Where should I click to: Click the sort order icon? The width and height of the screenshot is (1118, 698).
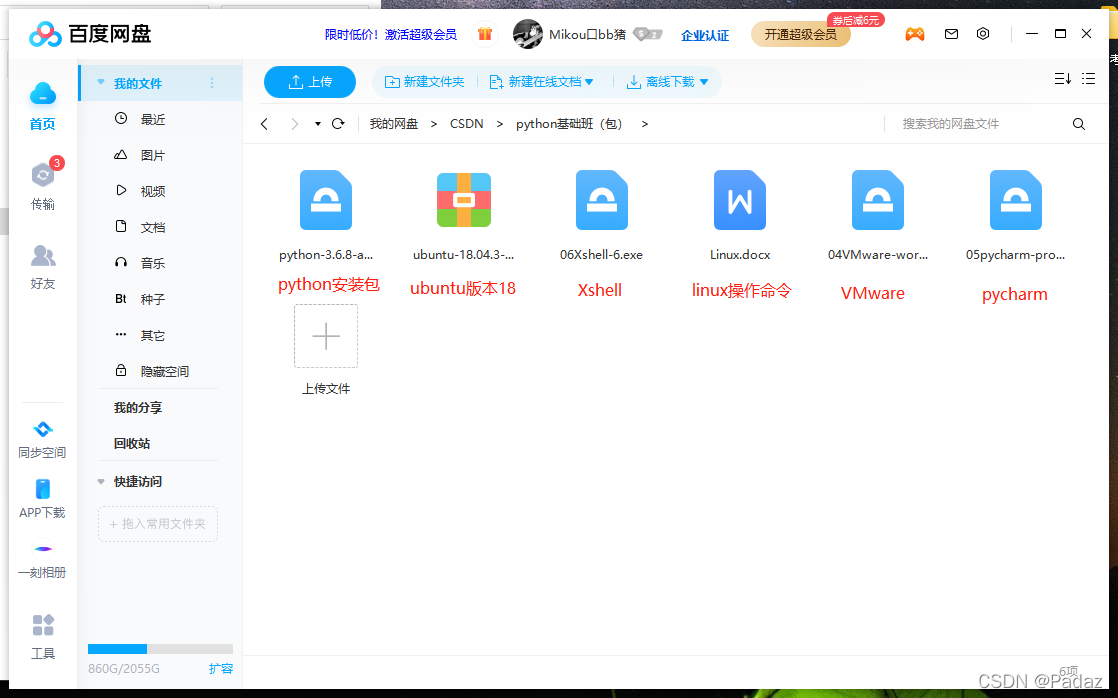click(x=1062, y=78)
